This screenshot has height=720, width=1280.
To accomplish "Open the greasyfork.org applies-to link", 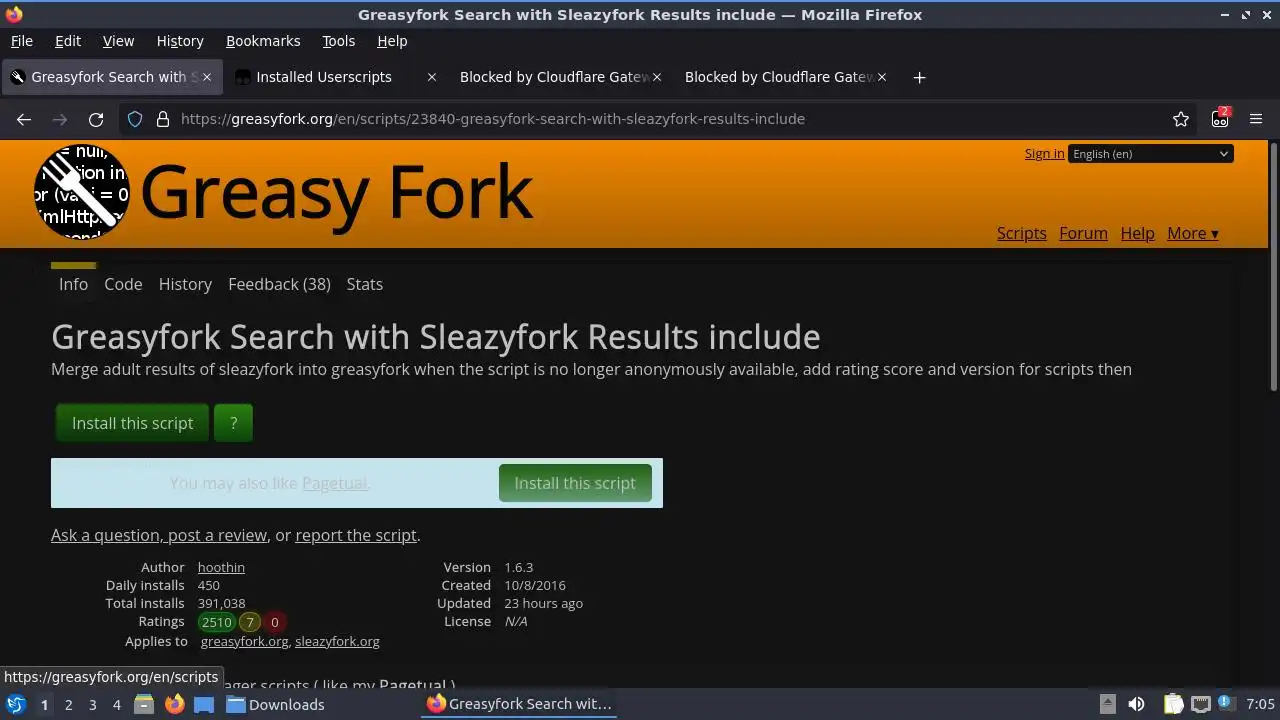I will [244, 641].
